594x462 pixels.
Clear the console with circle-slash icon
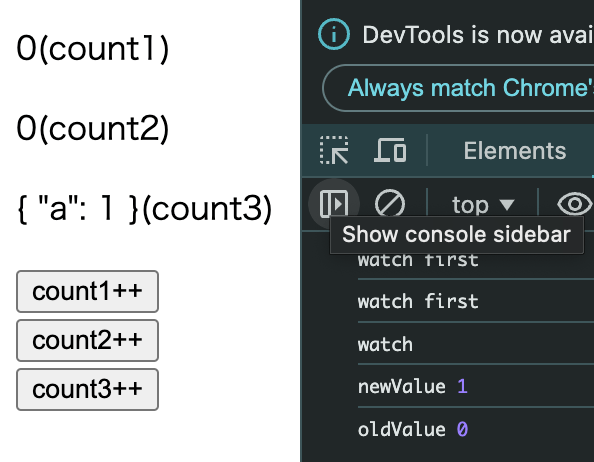click(x=390, y=204)
